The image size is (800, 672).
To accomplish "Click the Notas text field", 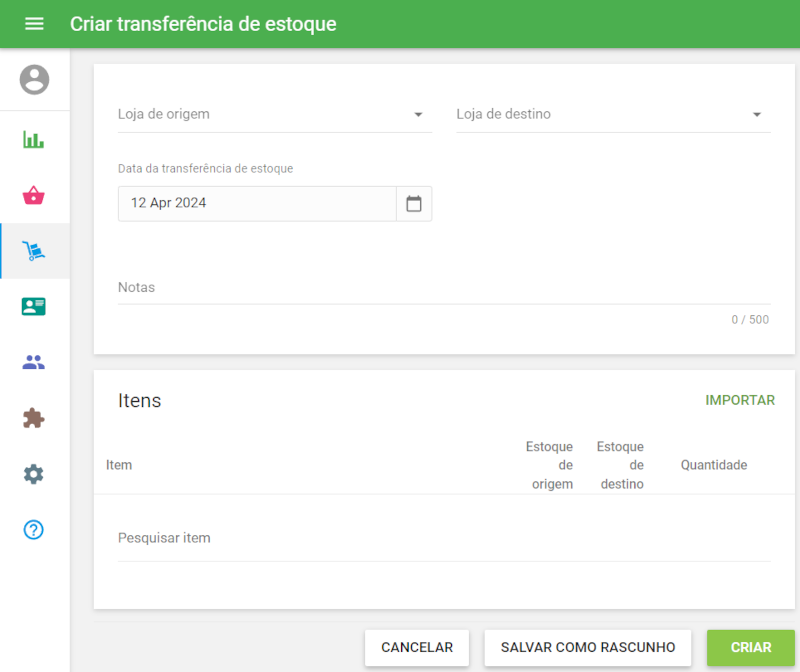I will 443,288.
